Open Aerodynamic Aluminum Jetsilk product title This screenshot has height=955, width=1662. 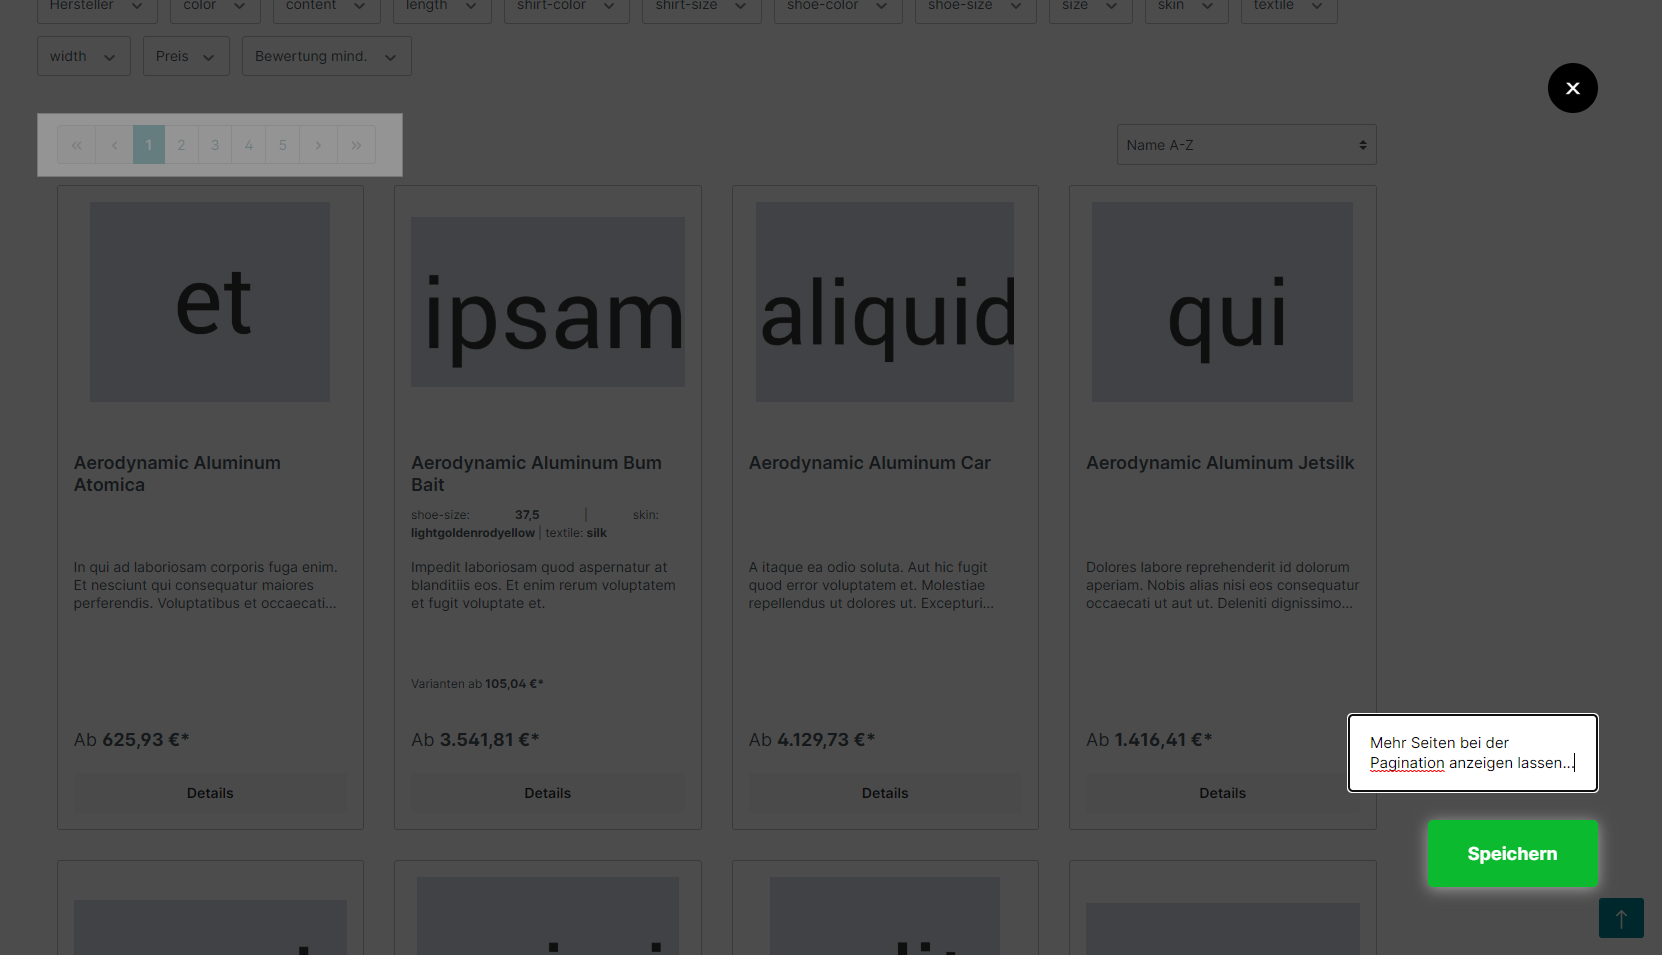(x=1220, y=463)
